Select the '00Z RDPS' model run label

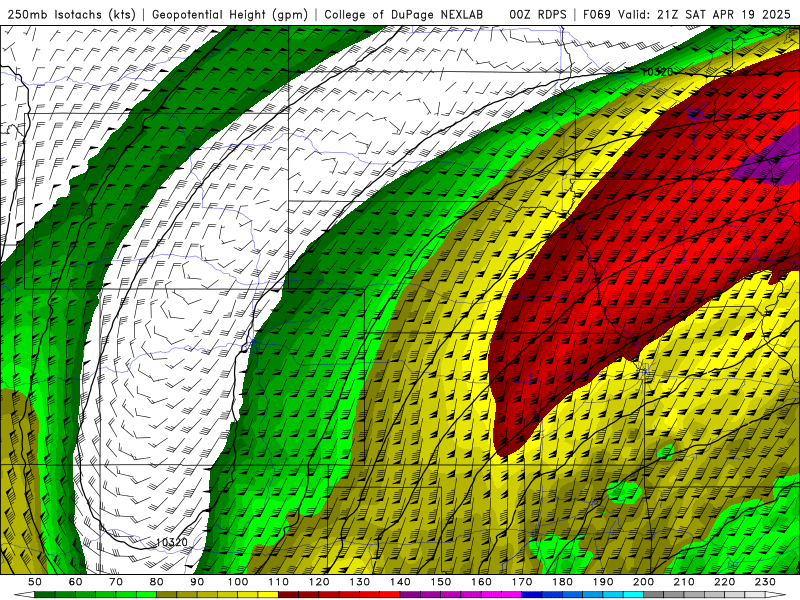537,14
